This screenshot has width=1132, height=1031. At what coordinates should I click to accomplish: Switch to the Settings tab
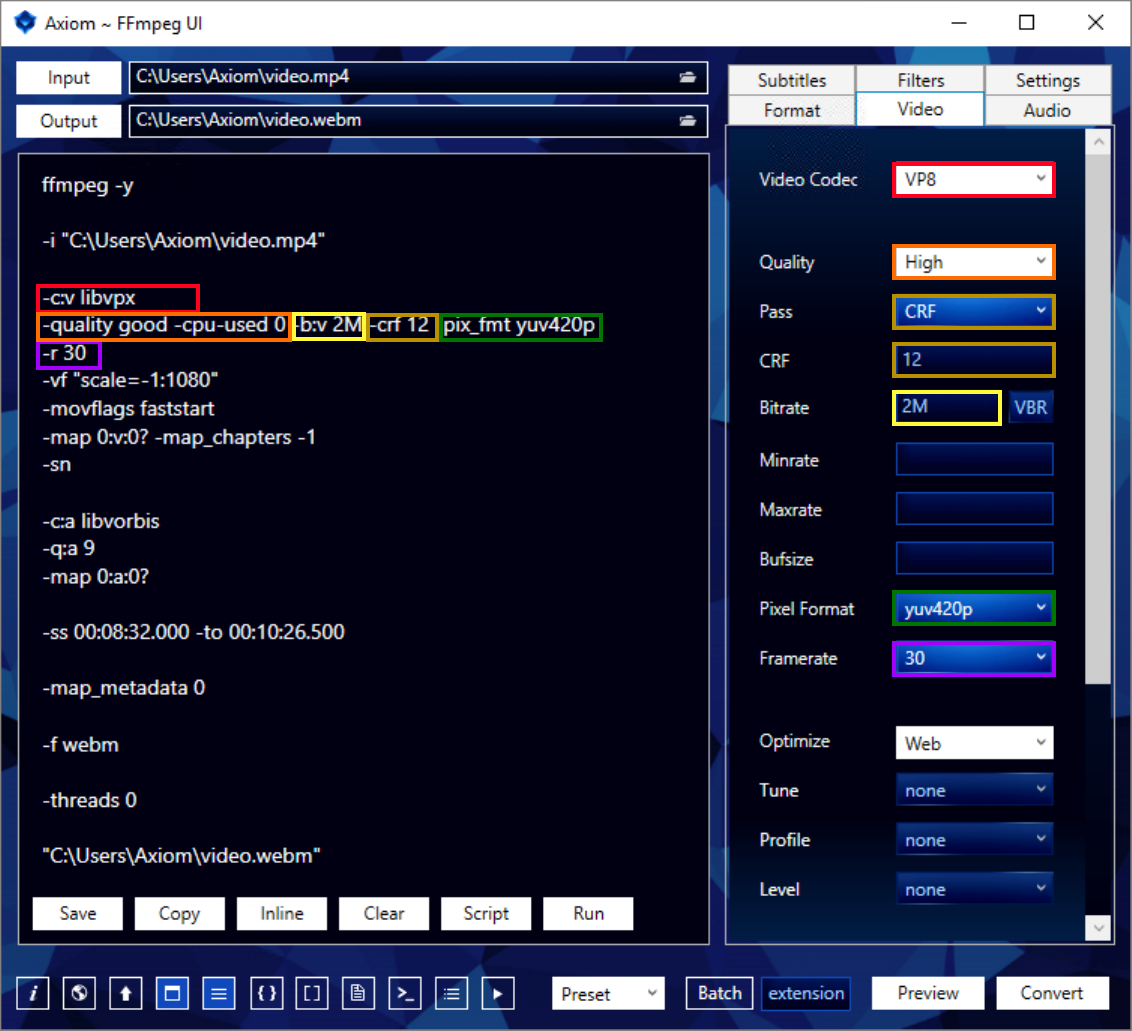tap(1048, 79)
